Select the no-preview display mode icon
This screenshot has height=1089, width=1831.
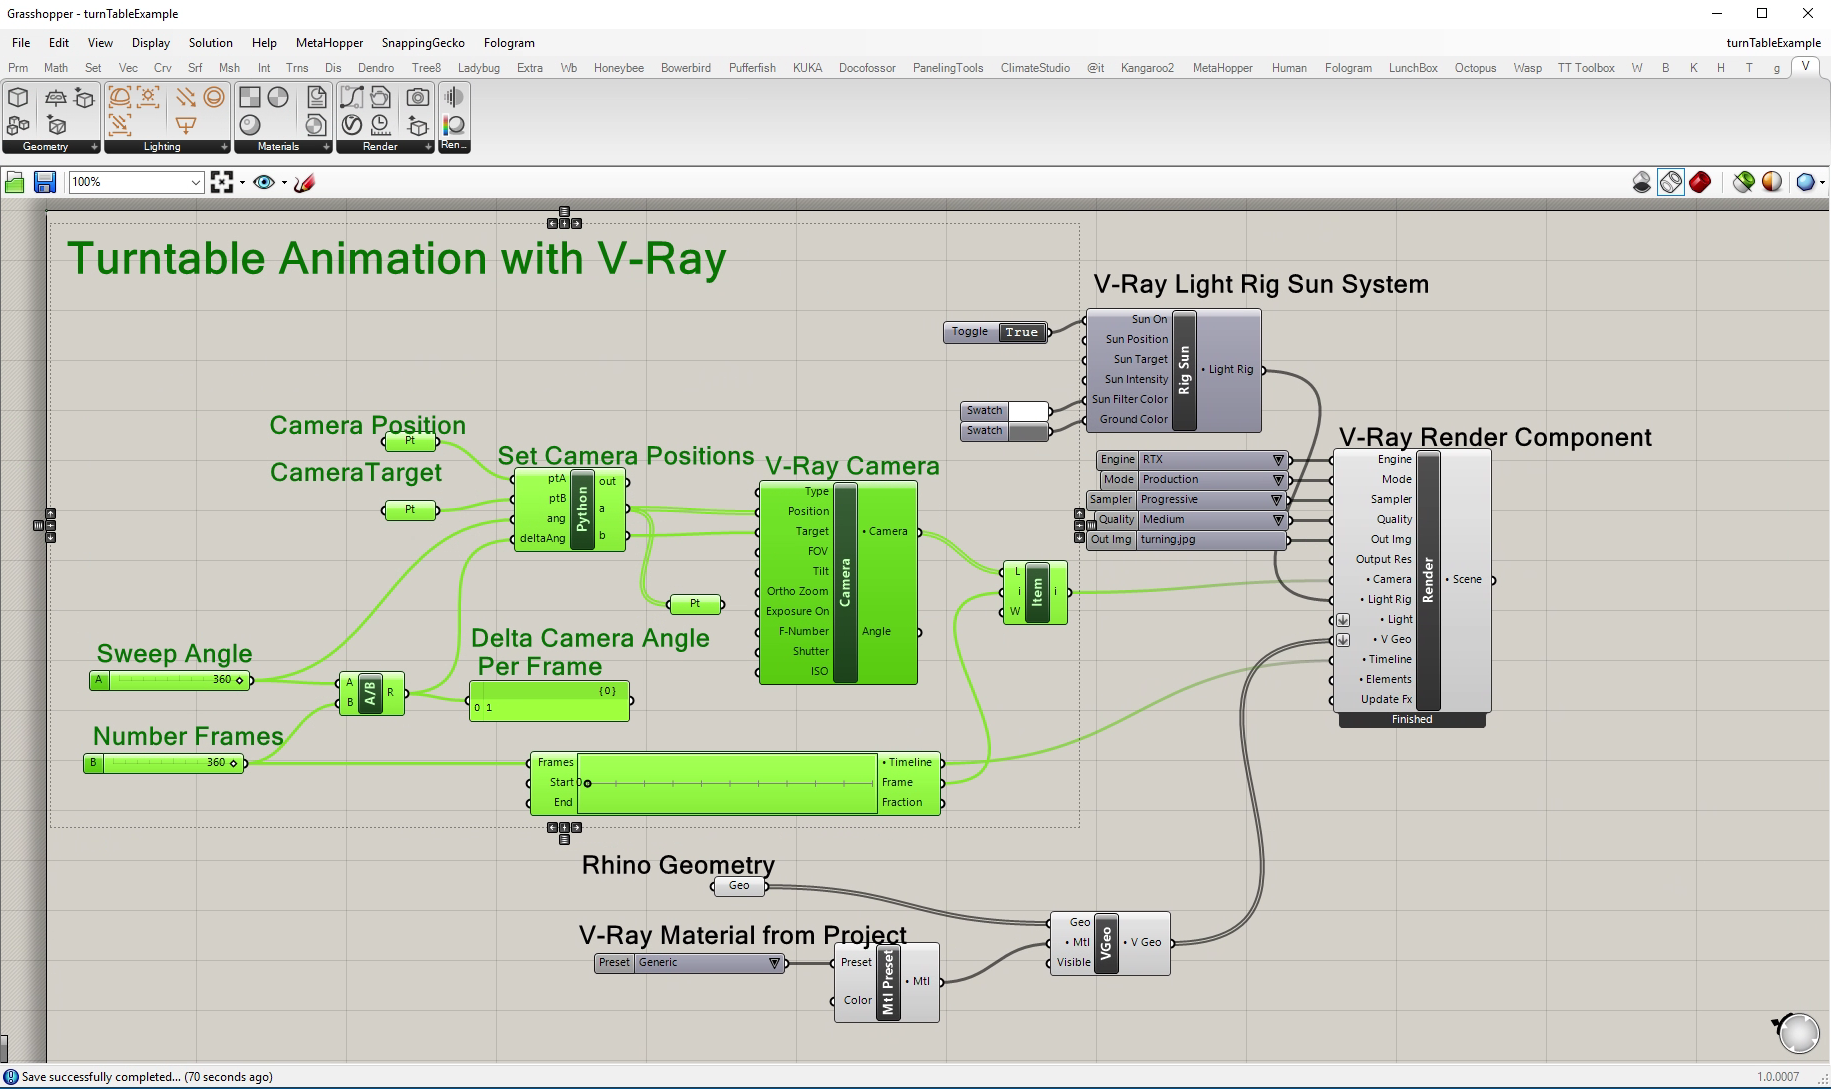coord(1642,182)
